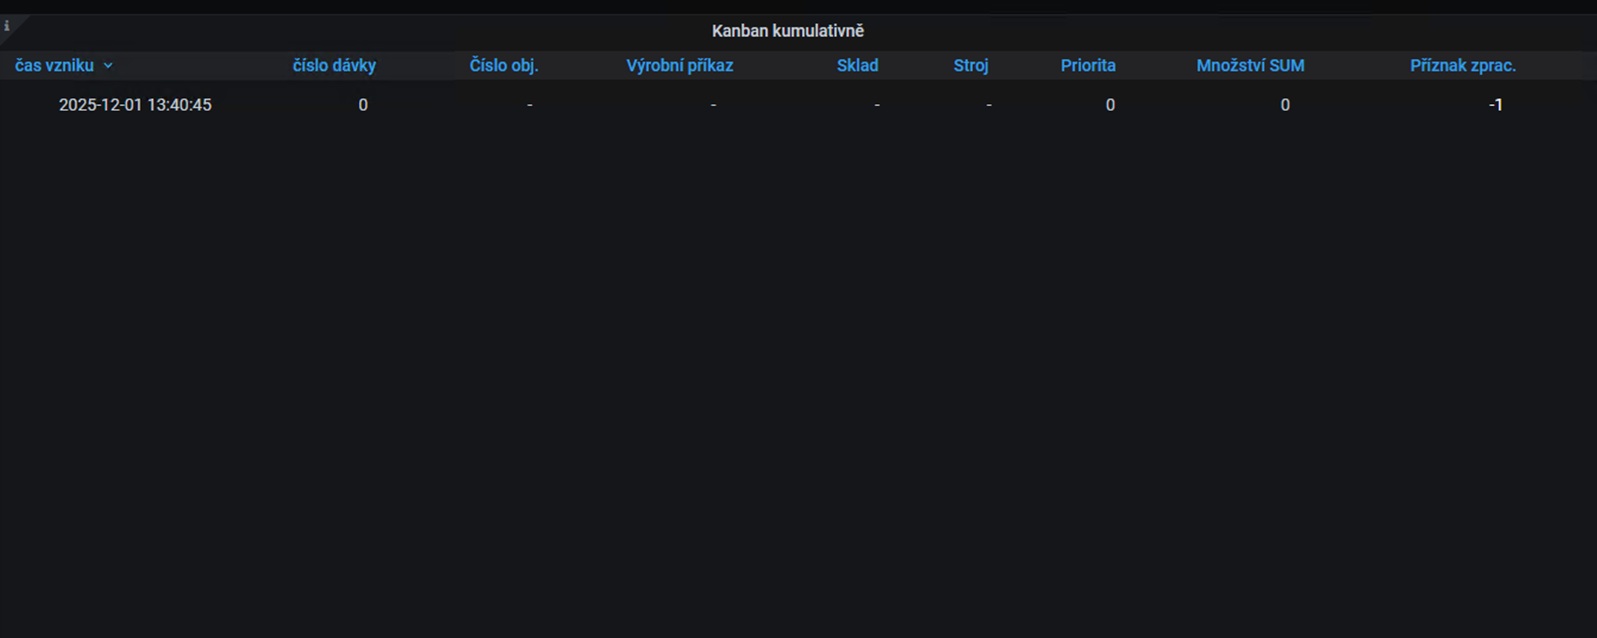Click the 0 value under Priorita

pyautogui.click(x=1110, y=105)
